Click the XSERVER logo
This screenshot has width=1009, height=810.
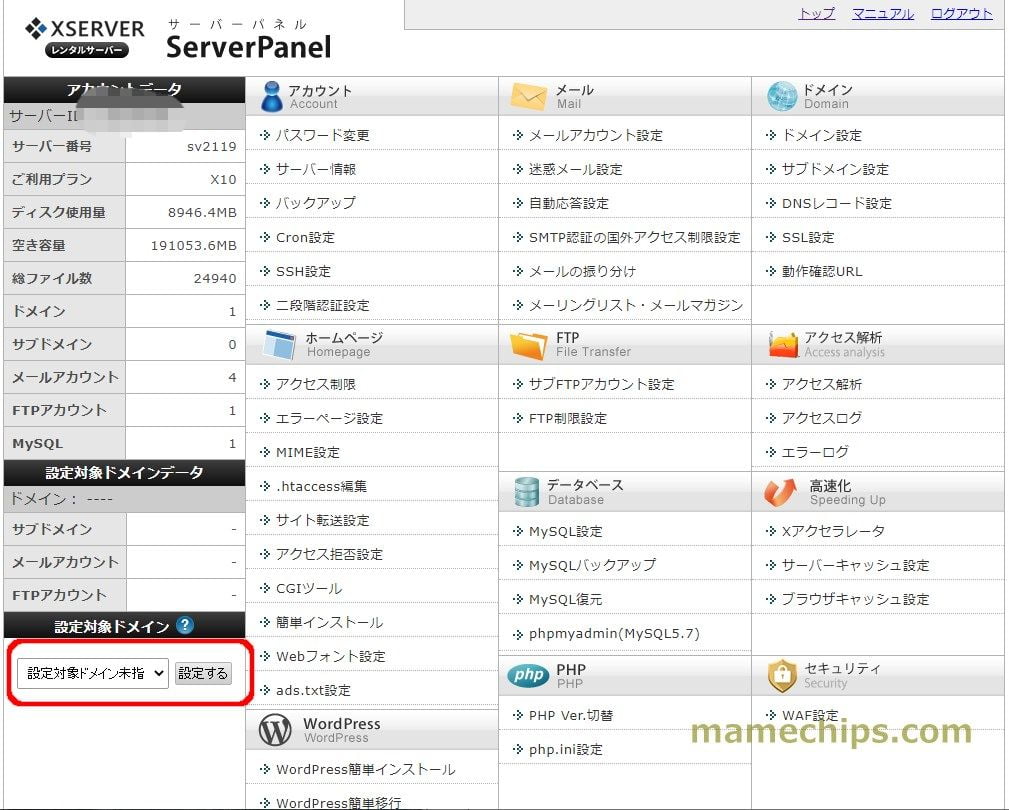click(85, 37)
